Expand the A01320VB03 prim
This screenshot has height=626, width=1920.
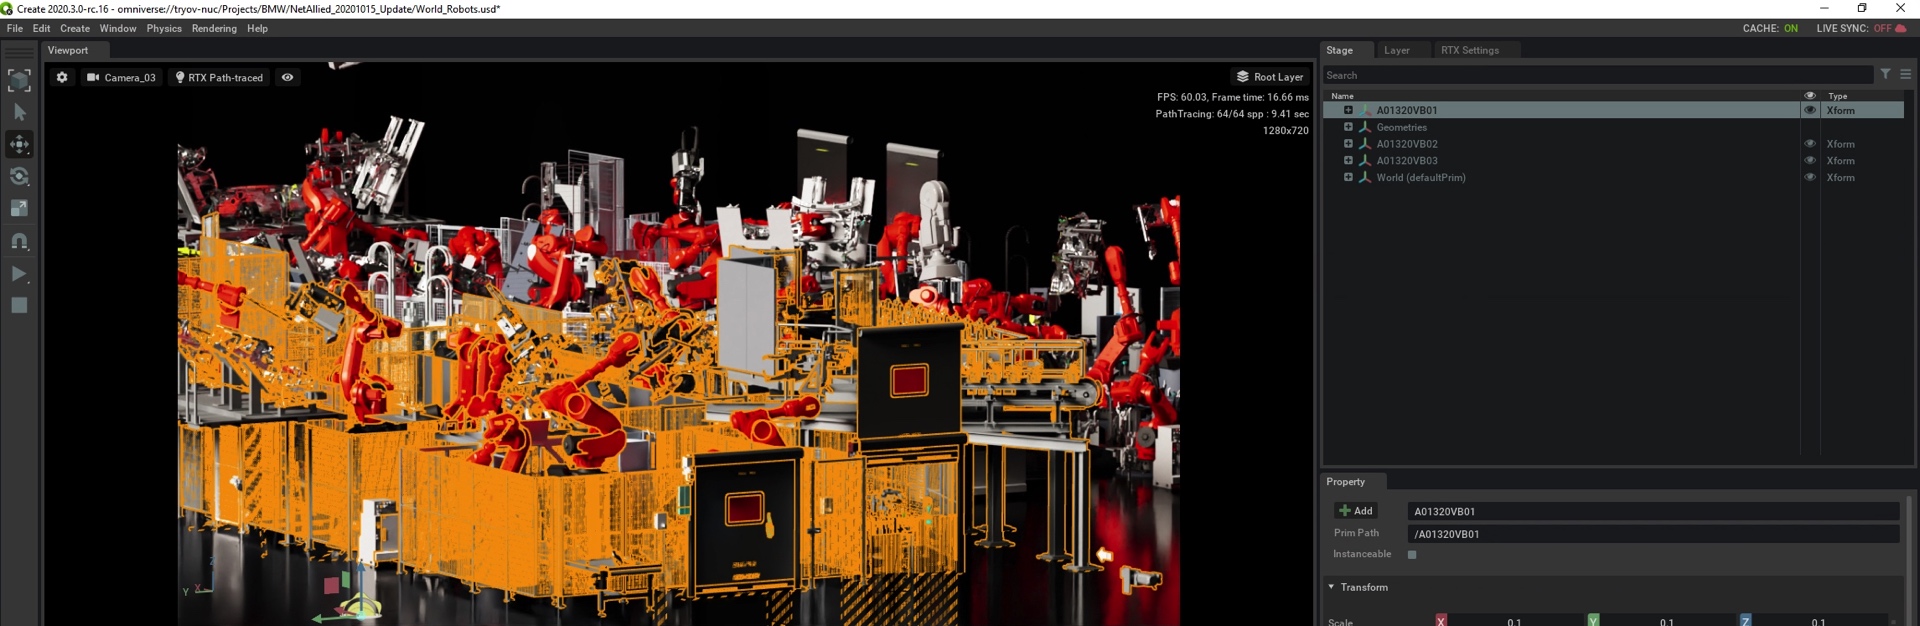point(1348,161)
